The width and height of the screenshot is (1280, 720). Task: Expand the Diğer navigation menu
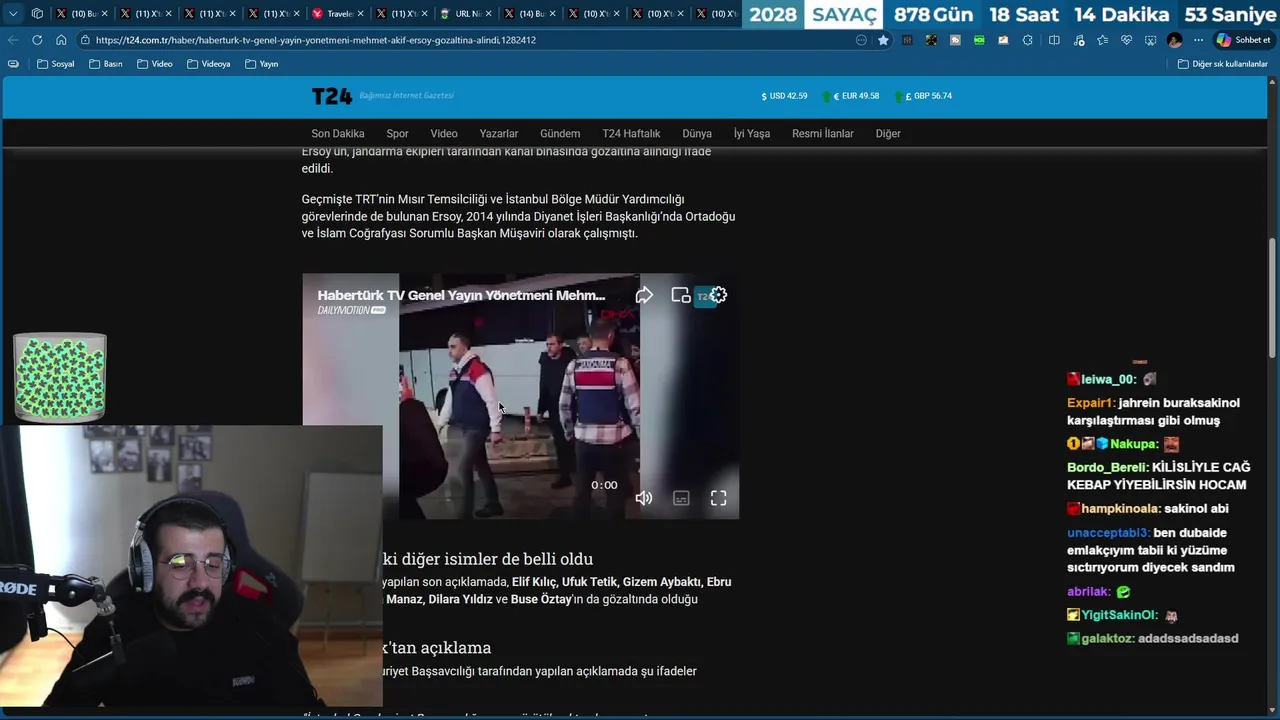point(888,133)
